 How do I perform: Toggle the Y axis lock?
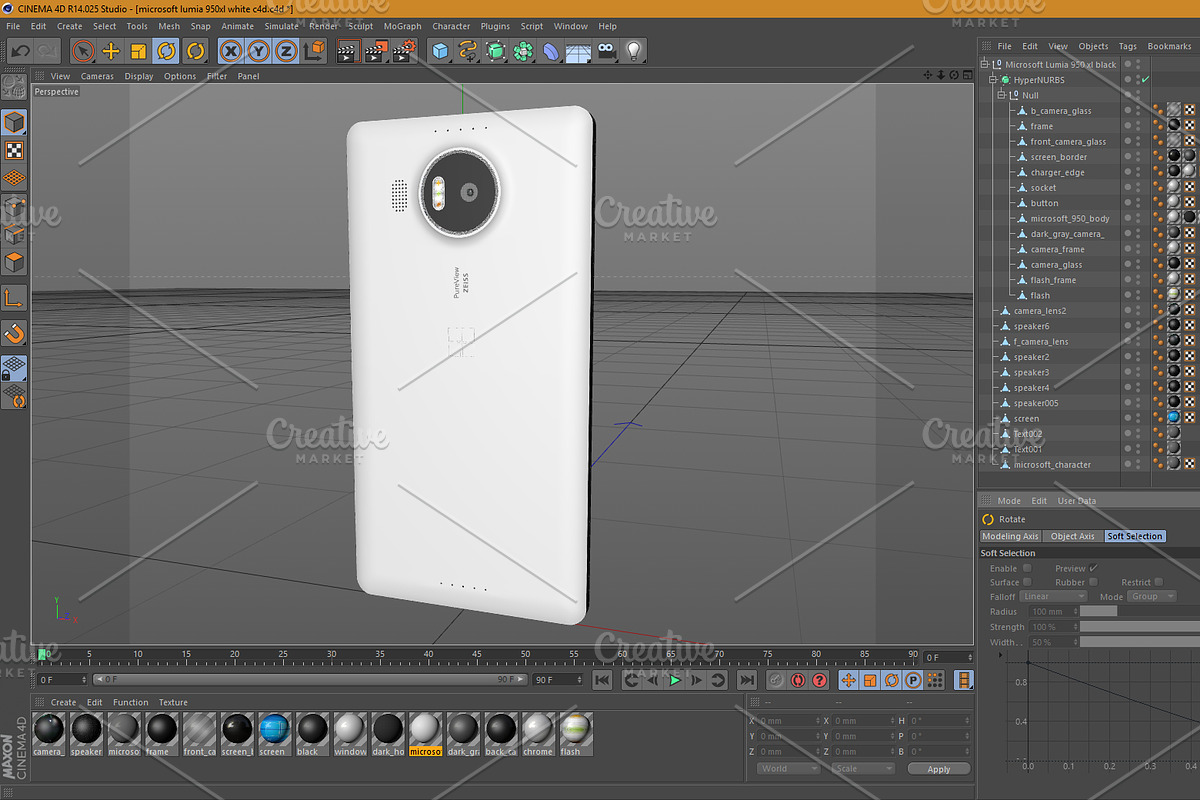coord(259,51)
